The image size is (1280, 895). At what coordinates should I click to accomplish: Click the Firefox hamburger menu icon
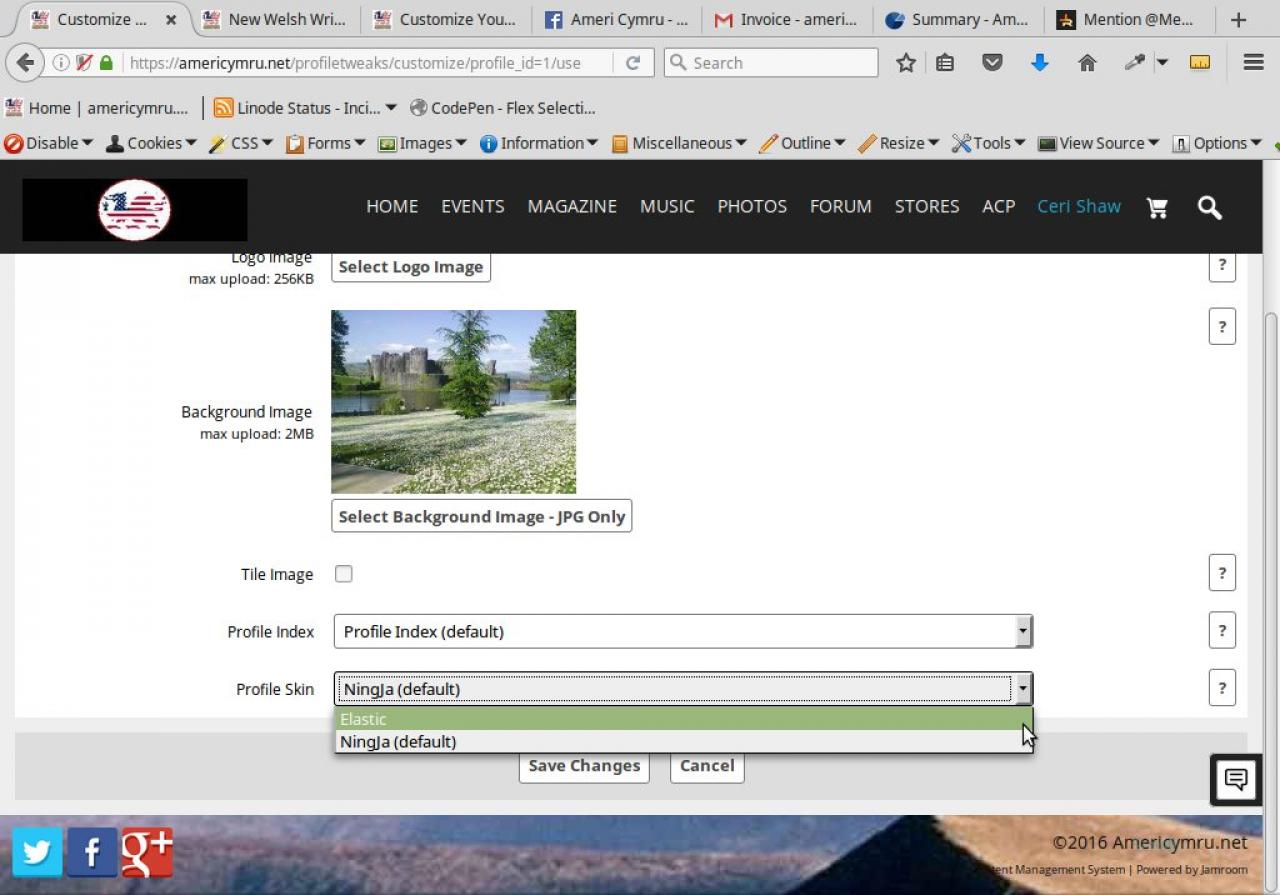[1253, 63]
